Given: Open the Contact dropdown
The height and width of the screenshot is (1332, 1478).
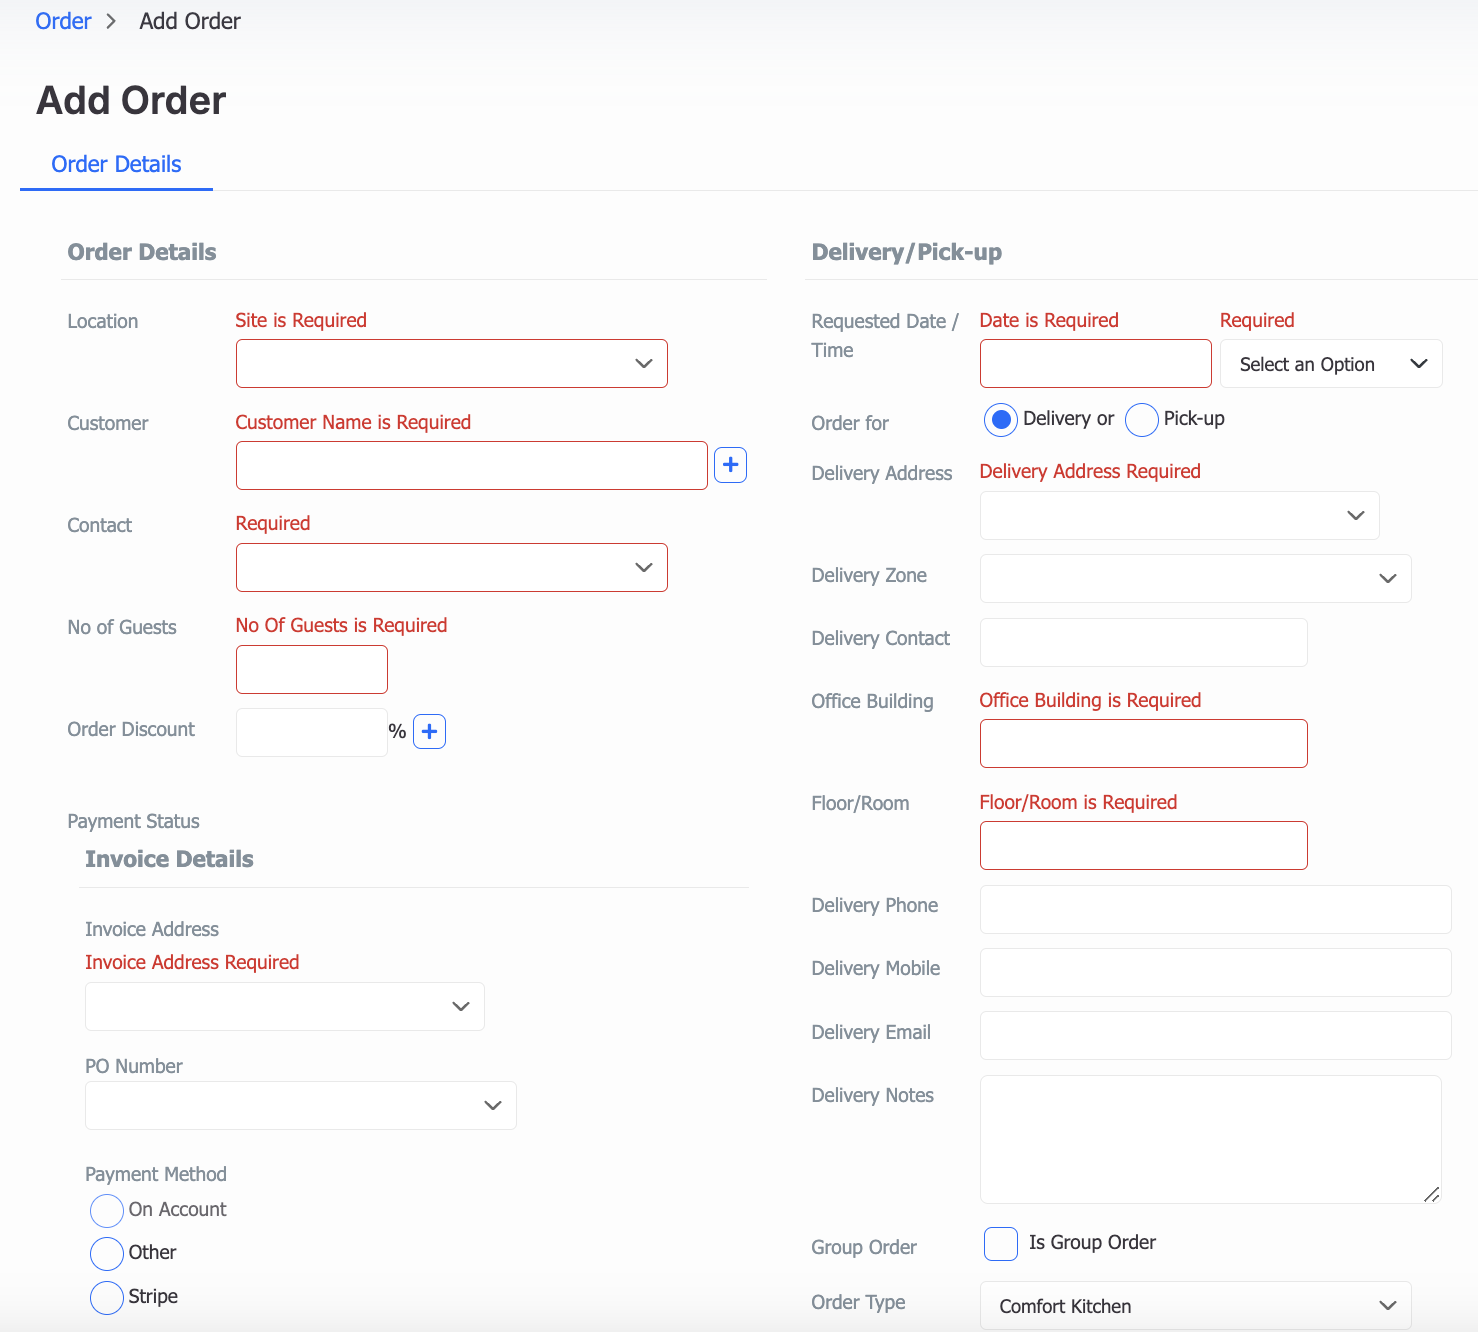Looking at the screenshot, I should tap(451, 567).
